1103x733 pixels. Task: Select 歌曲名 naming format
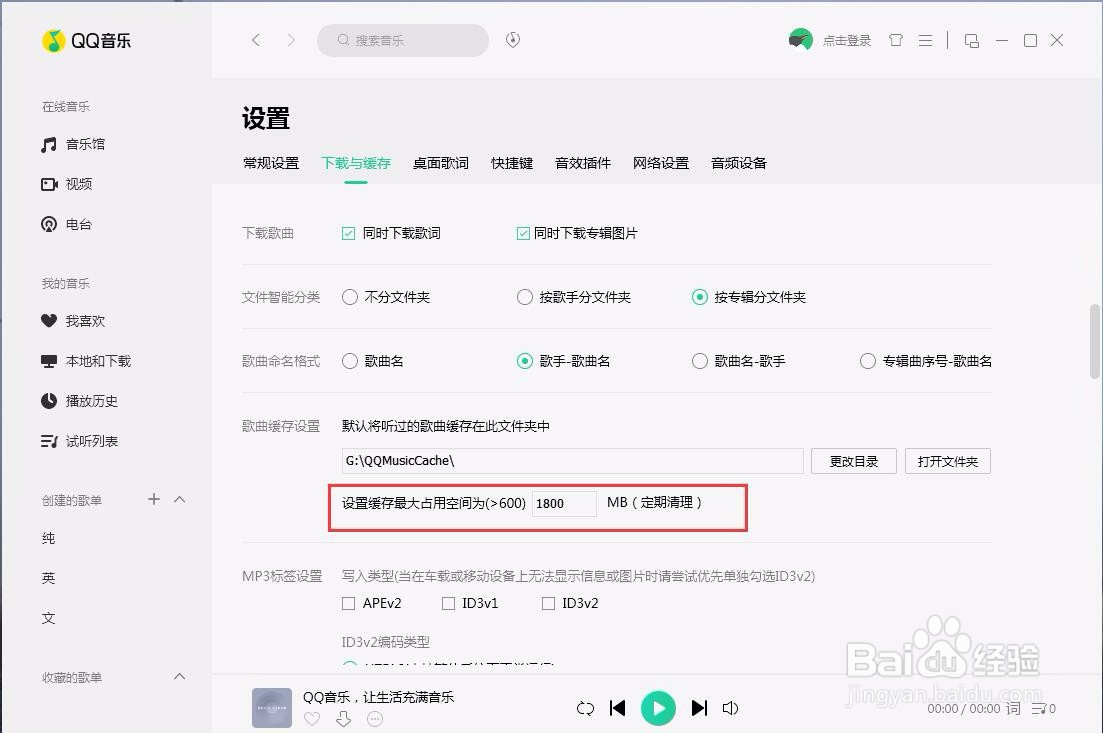coord(350,361)
